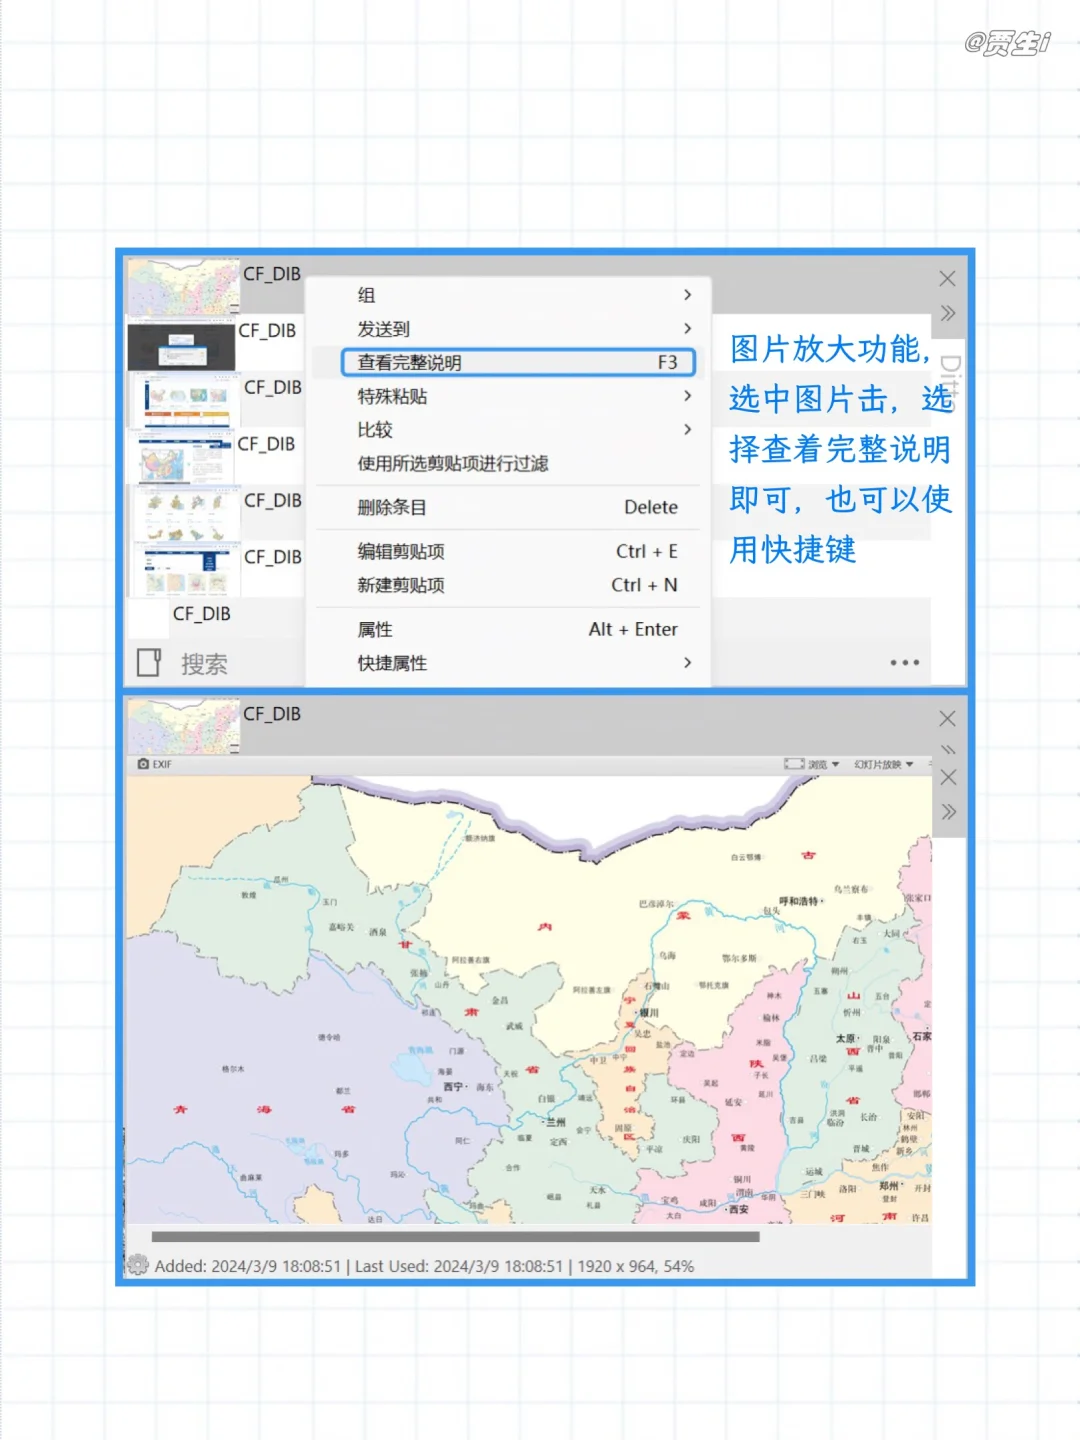Viewport: 1080px width, 1440px height.
Task: Click the search page icon beside 搜索
Action: point(148,662)
